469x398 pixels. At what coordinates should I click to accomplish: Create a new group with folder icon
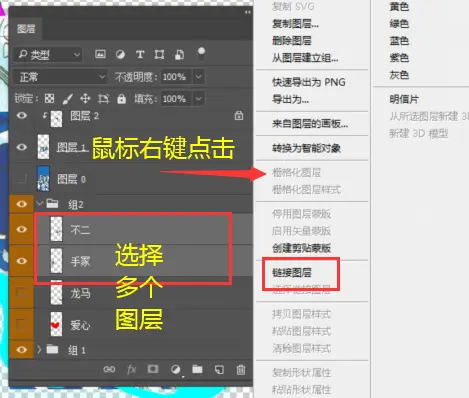(197, 369)
